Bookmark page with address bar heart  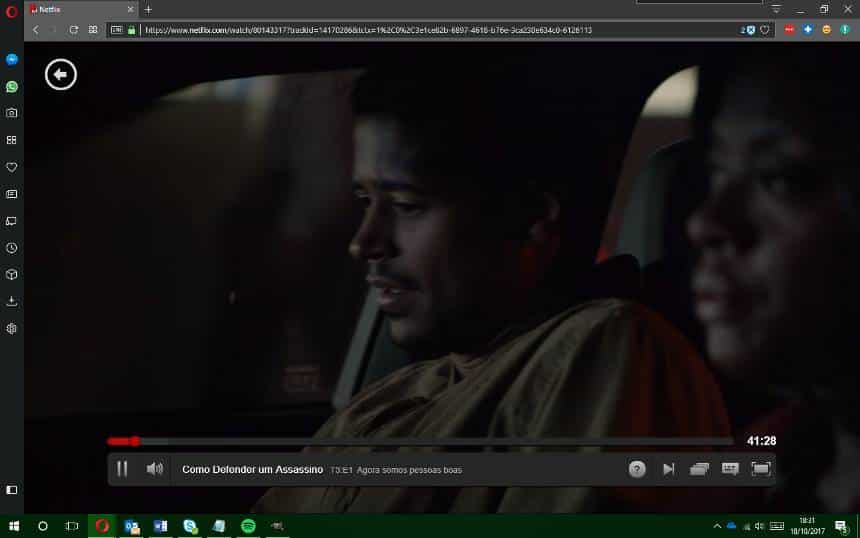(765, 30)
